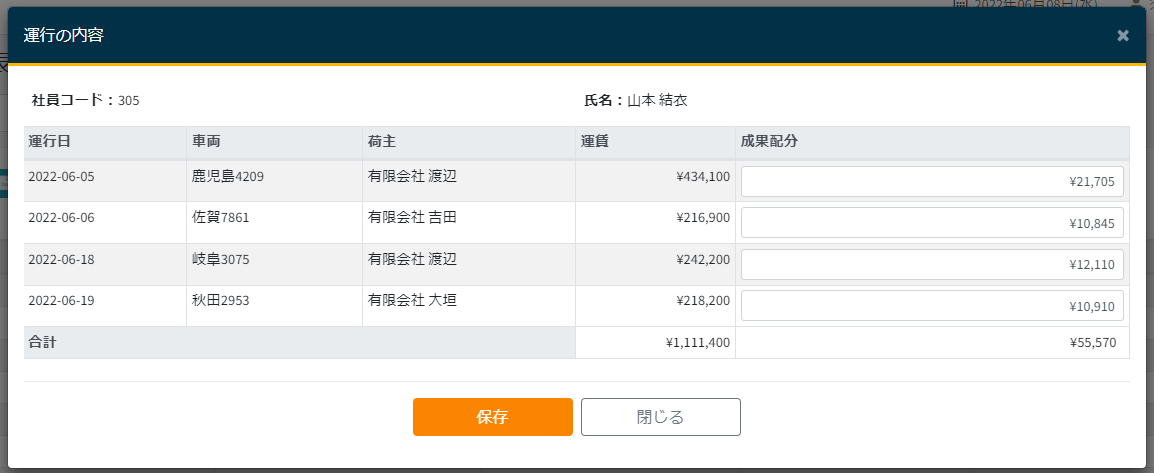This screenshot has height=473, width=1154.
Task: Select the total fare ¥1,111,400
Action: click(697, 343)
